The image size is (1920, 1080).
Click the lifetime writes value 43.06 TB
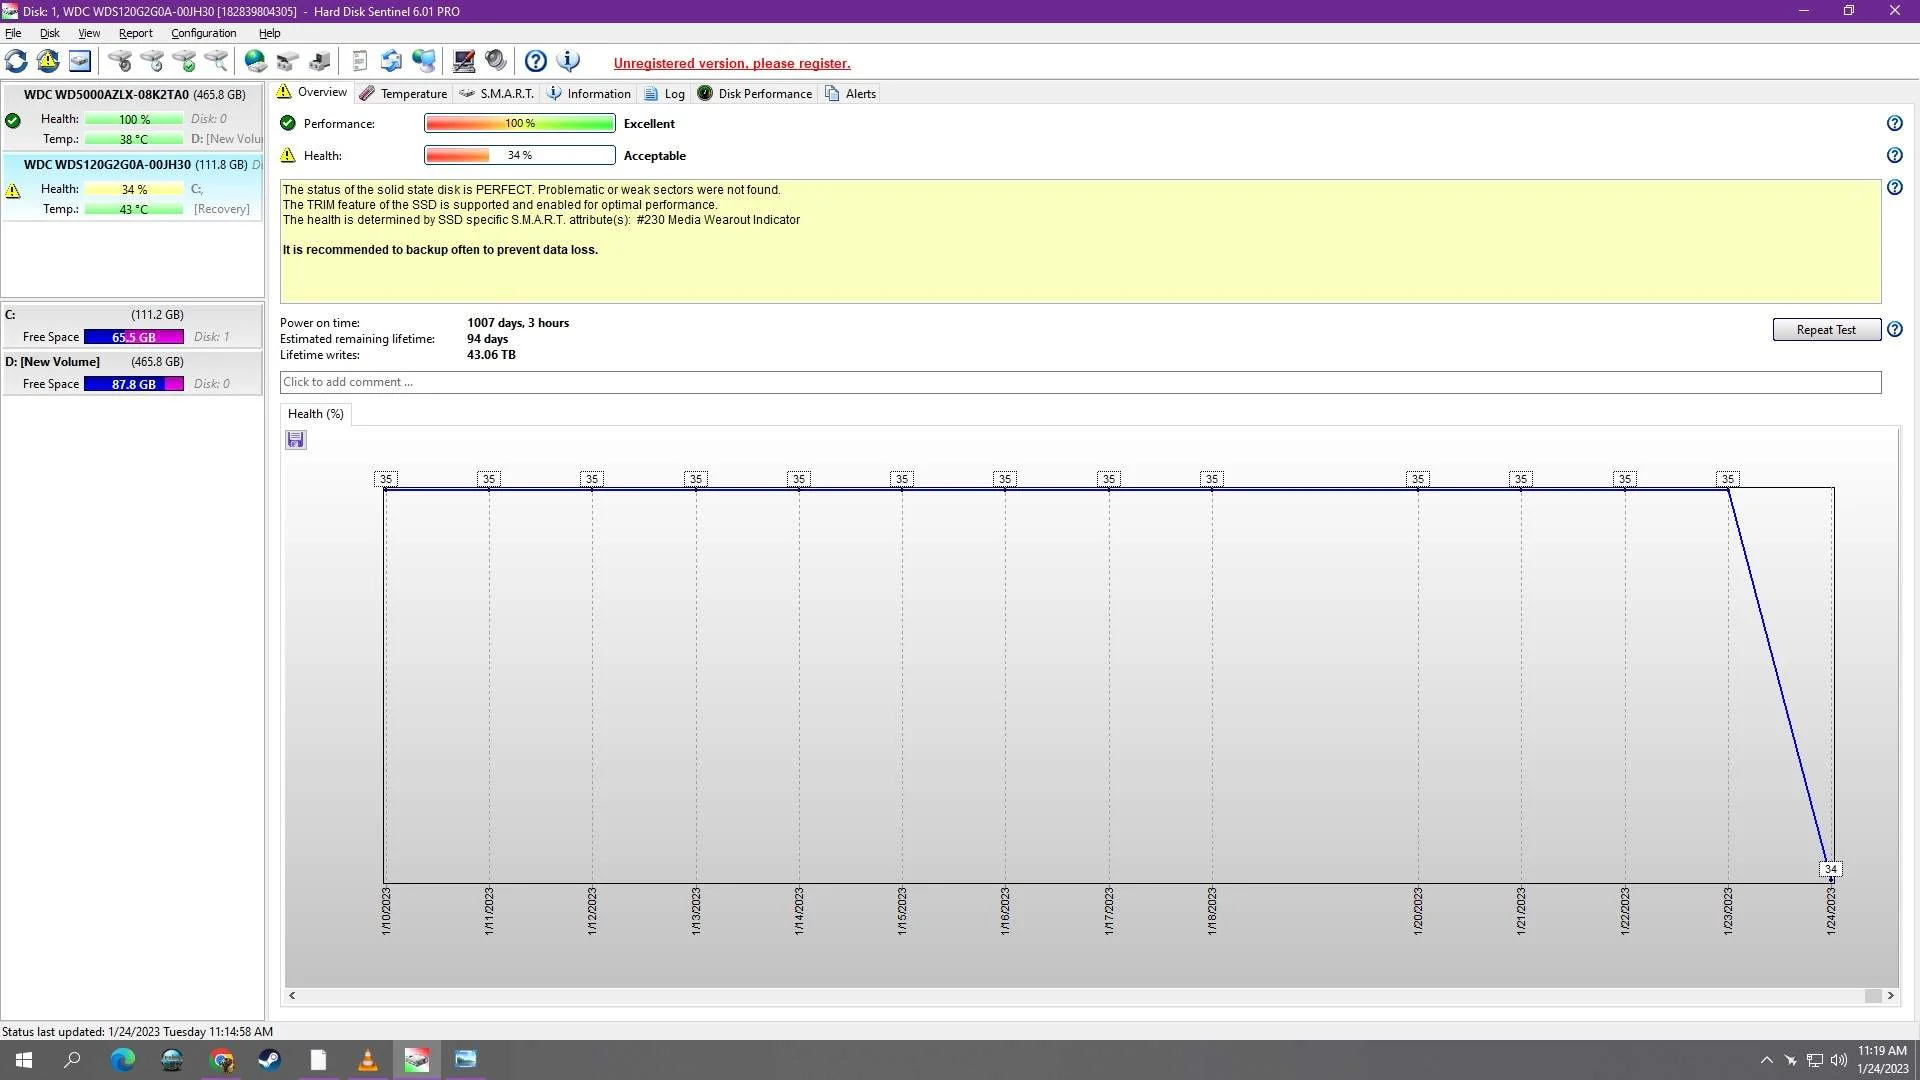[x=491, y=355]
